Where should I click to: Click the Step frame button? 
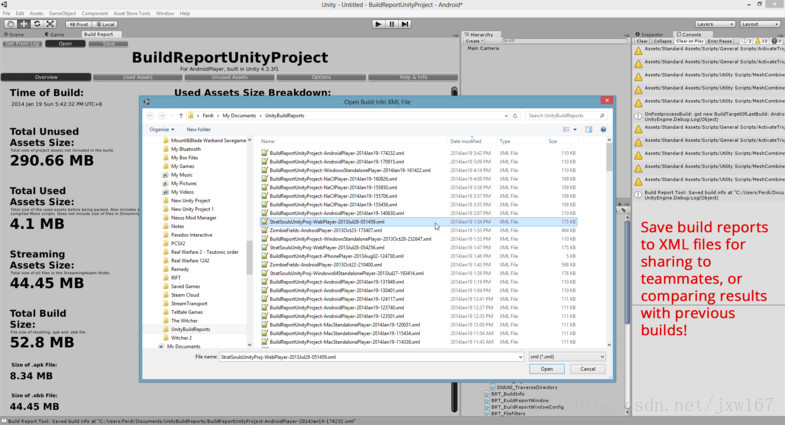click(406, 24)
